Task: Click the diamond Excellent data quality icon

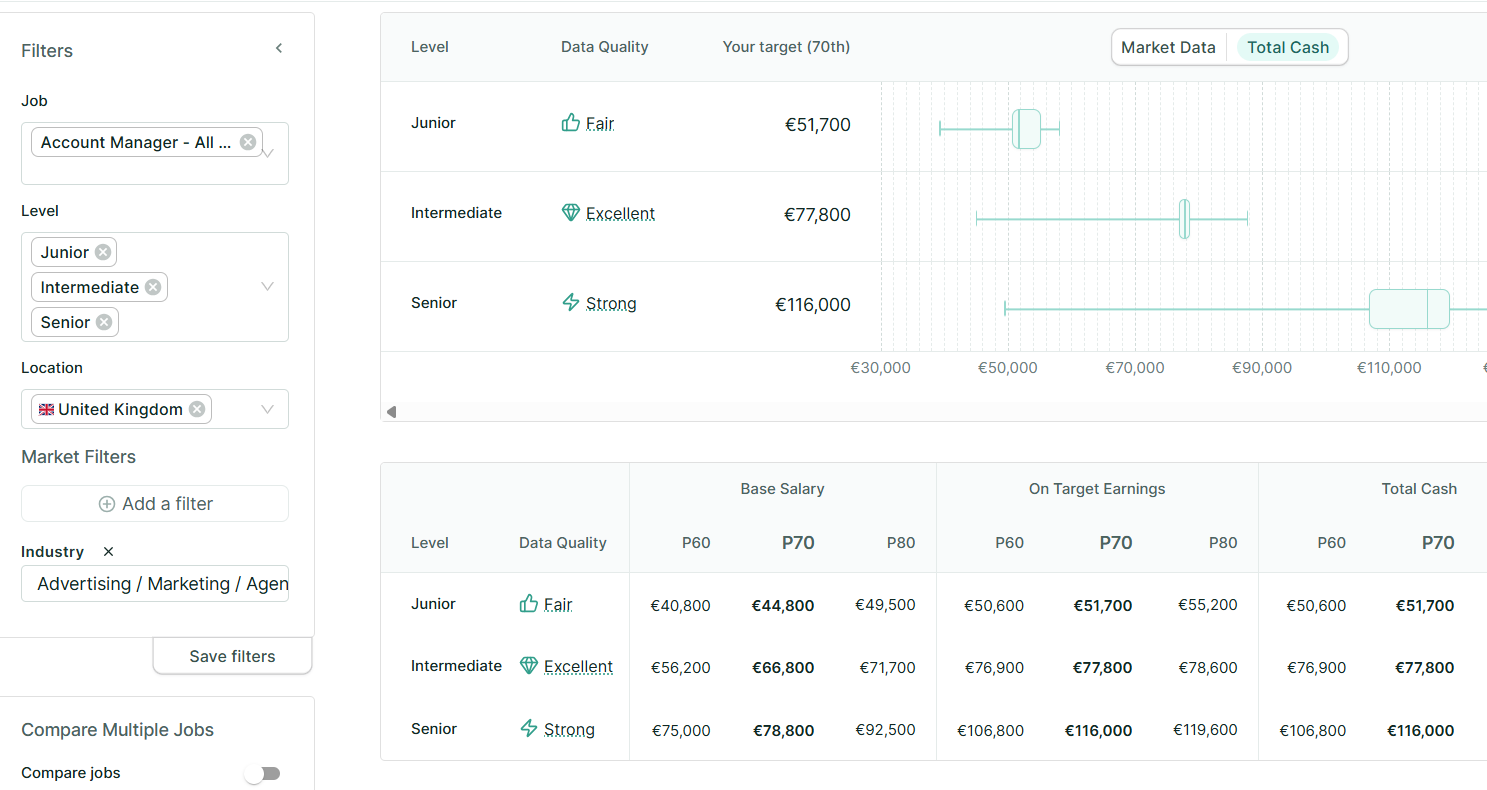Action: pyautogui.click(x=570, y=213)
